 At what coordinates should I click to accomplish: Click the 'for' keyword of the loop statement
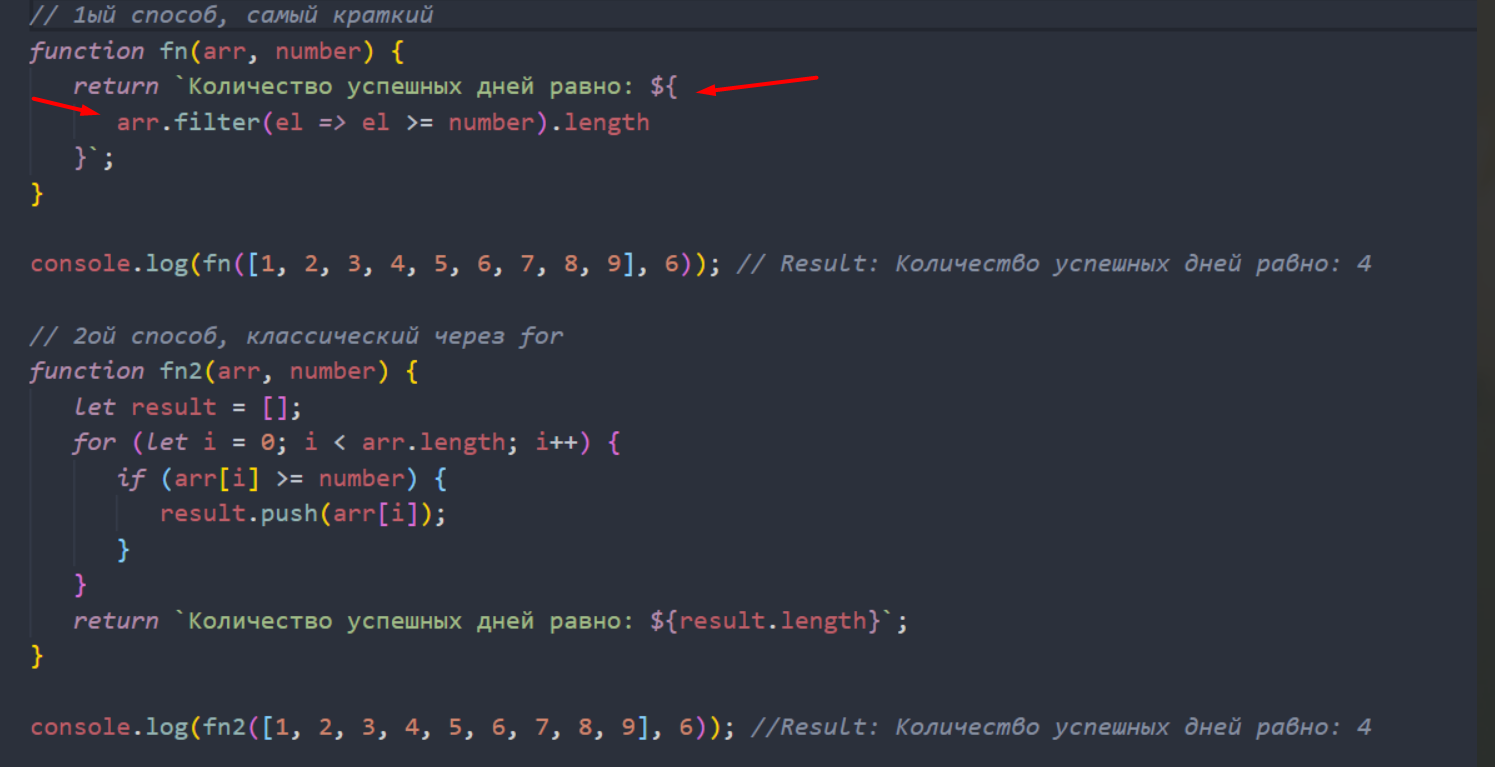(94, 442)
